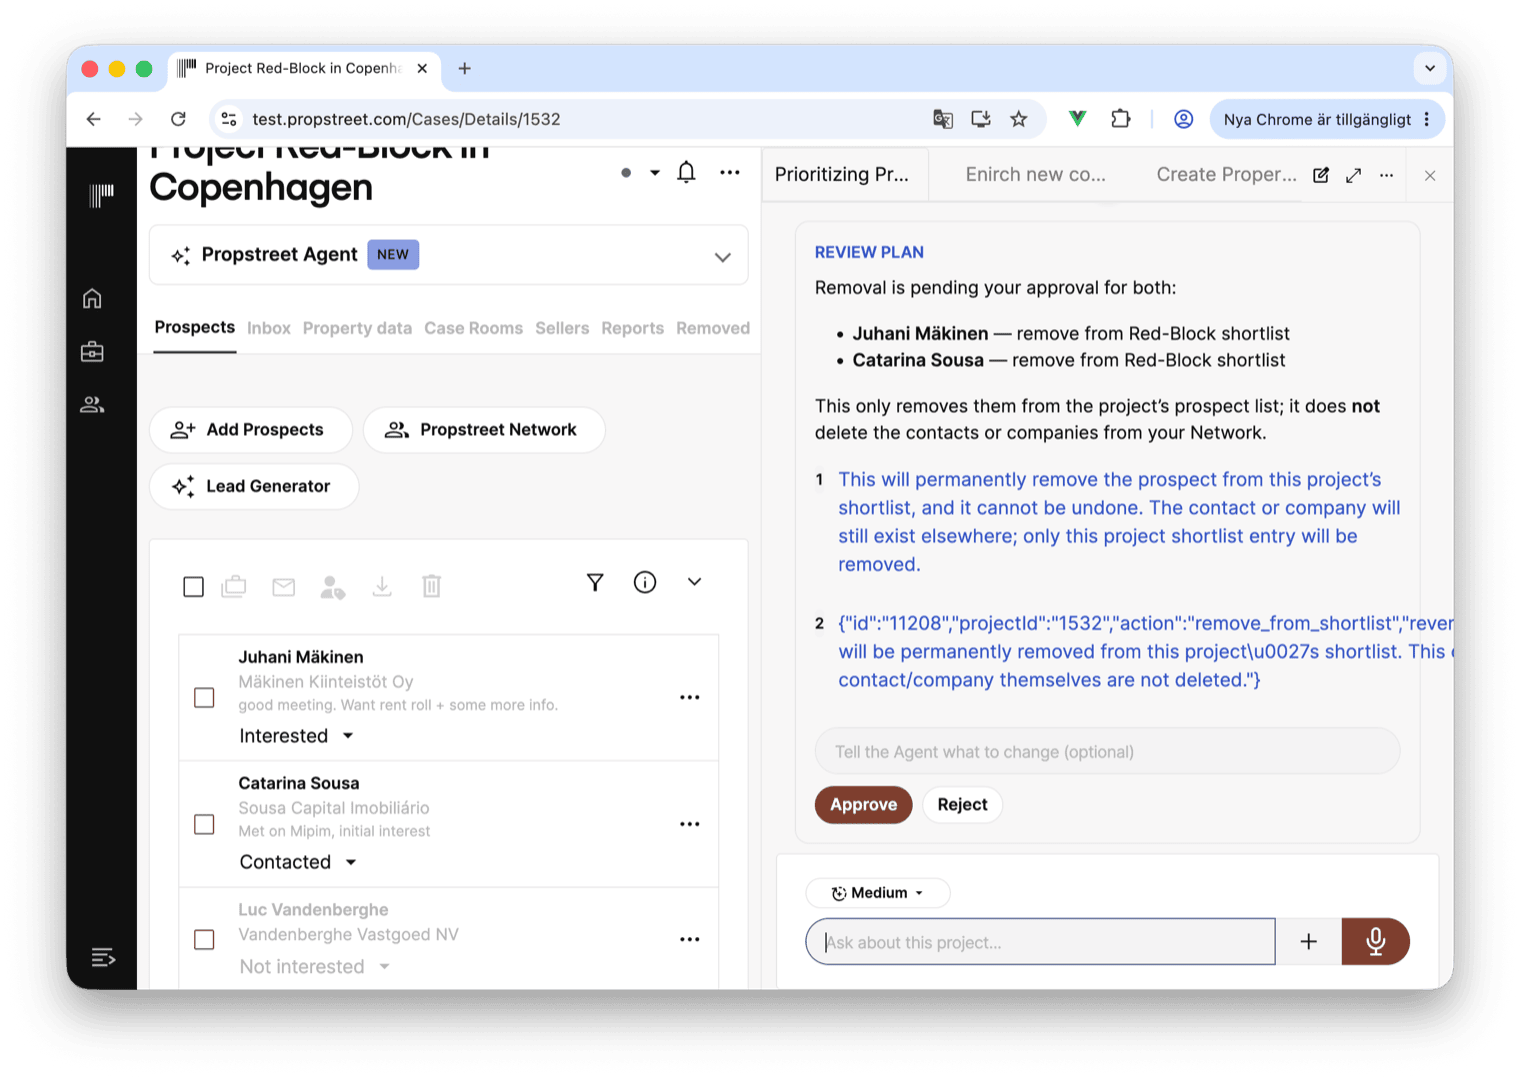The height and width of the screenshot is (1077, 1520).
Task: Start voice input with microphone button
Action: coord(1376,941)
